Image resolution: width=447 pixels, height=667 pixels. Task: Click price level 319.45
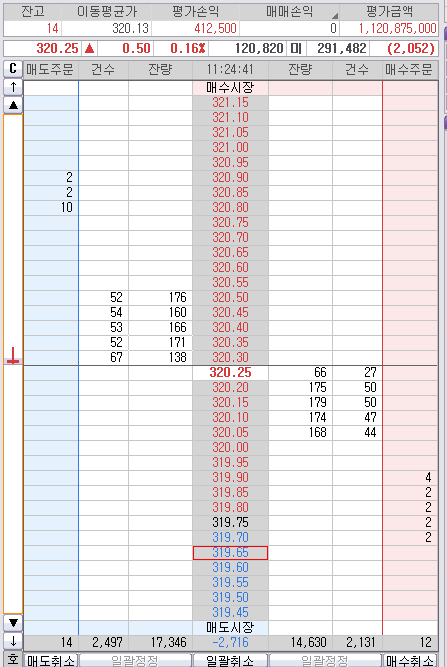(230, 613)
